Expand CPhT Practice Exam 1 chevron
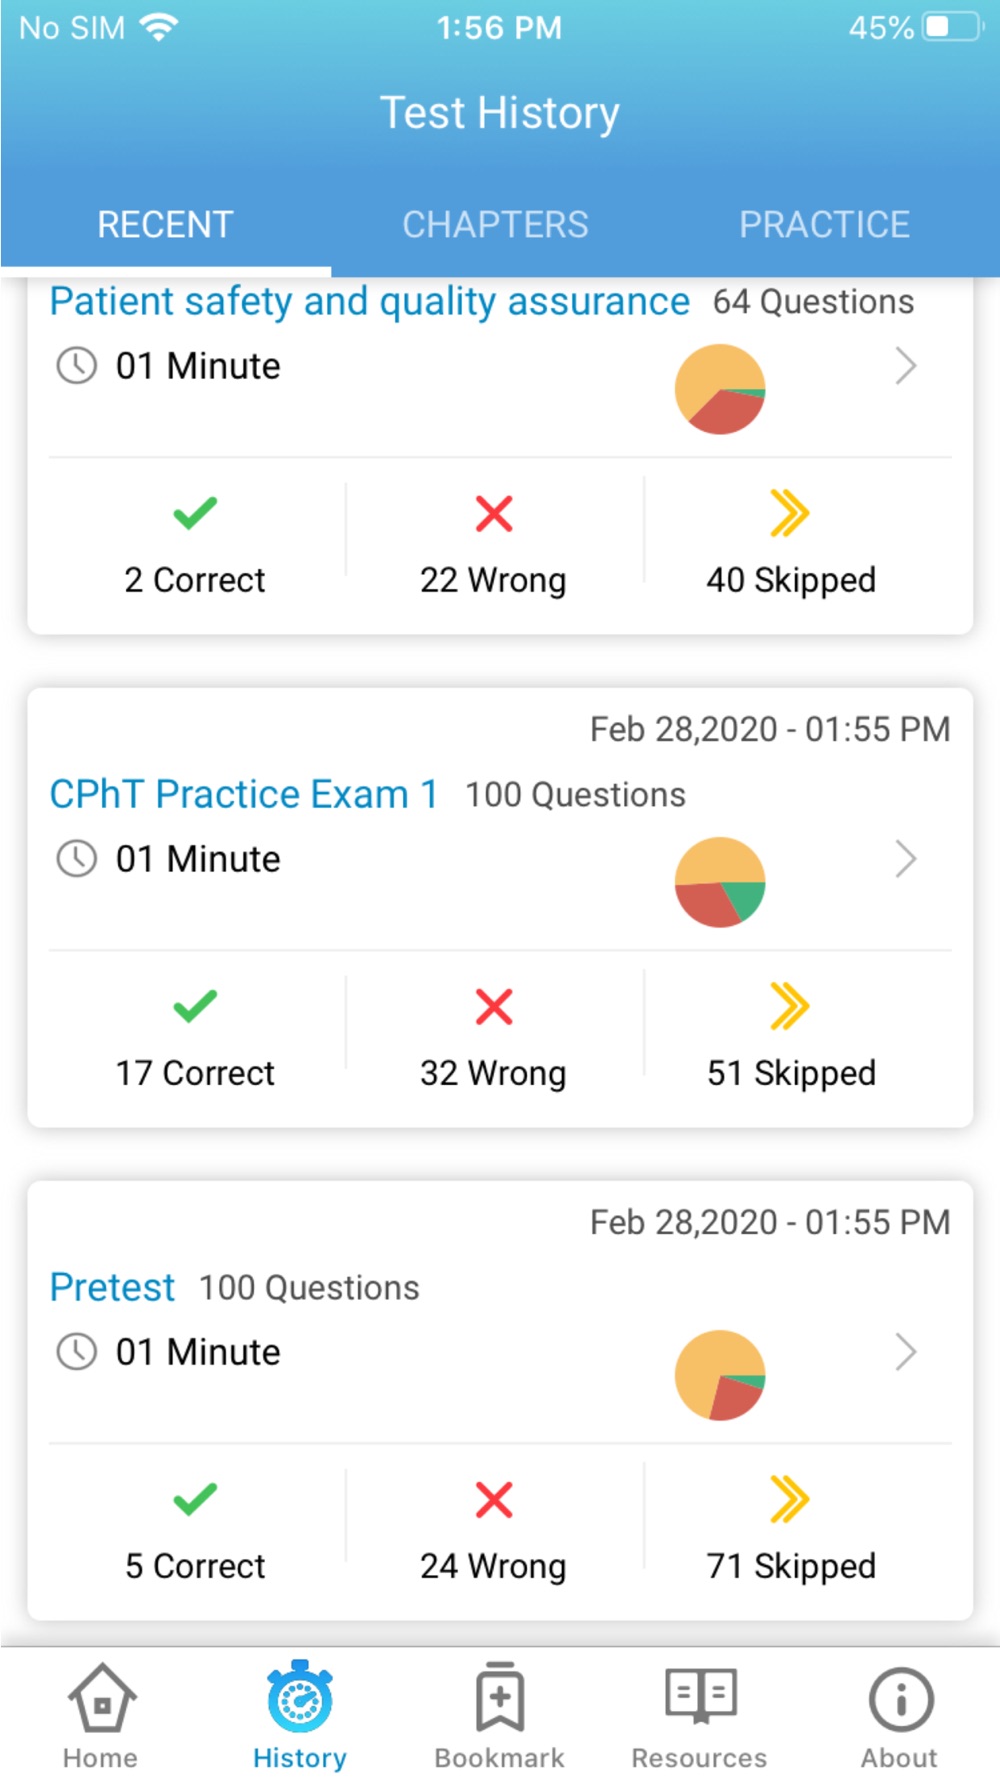The image size is (1000, 1778). pyautogui.click(x=906, y=859)
